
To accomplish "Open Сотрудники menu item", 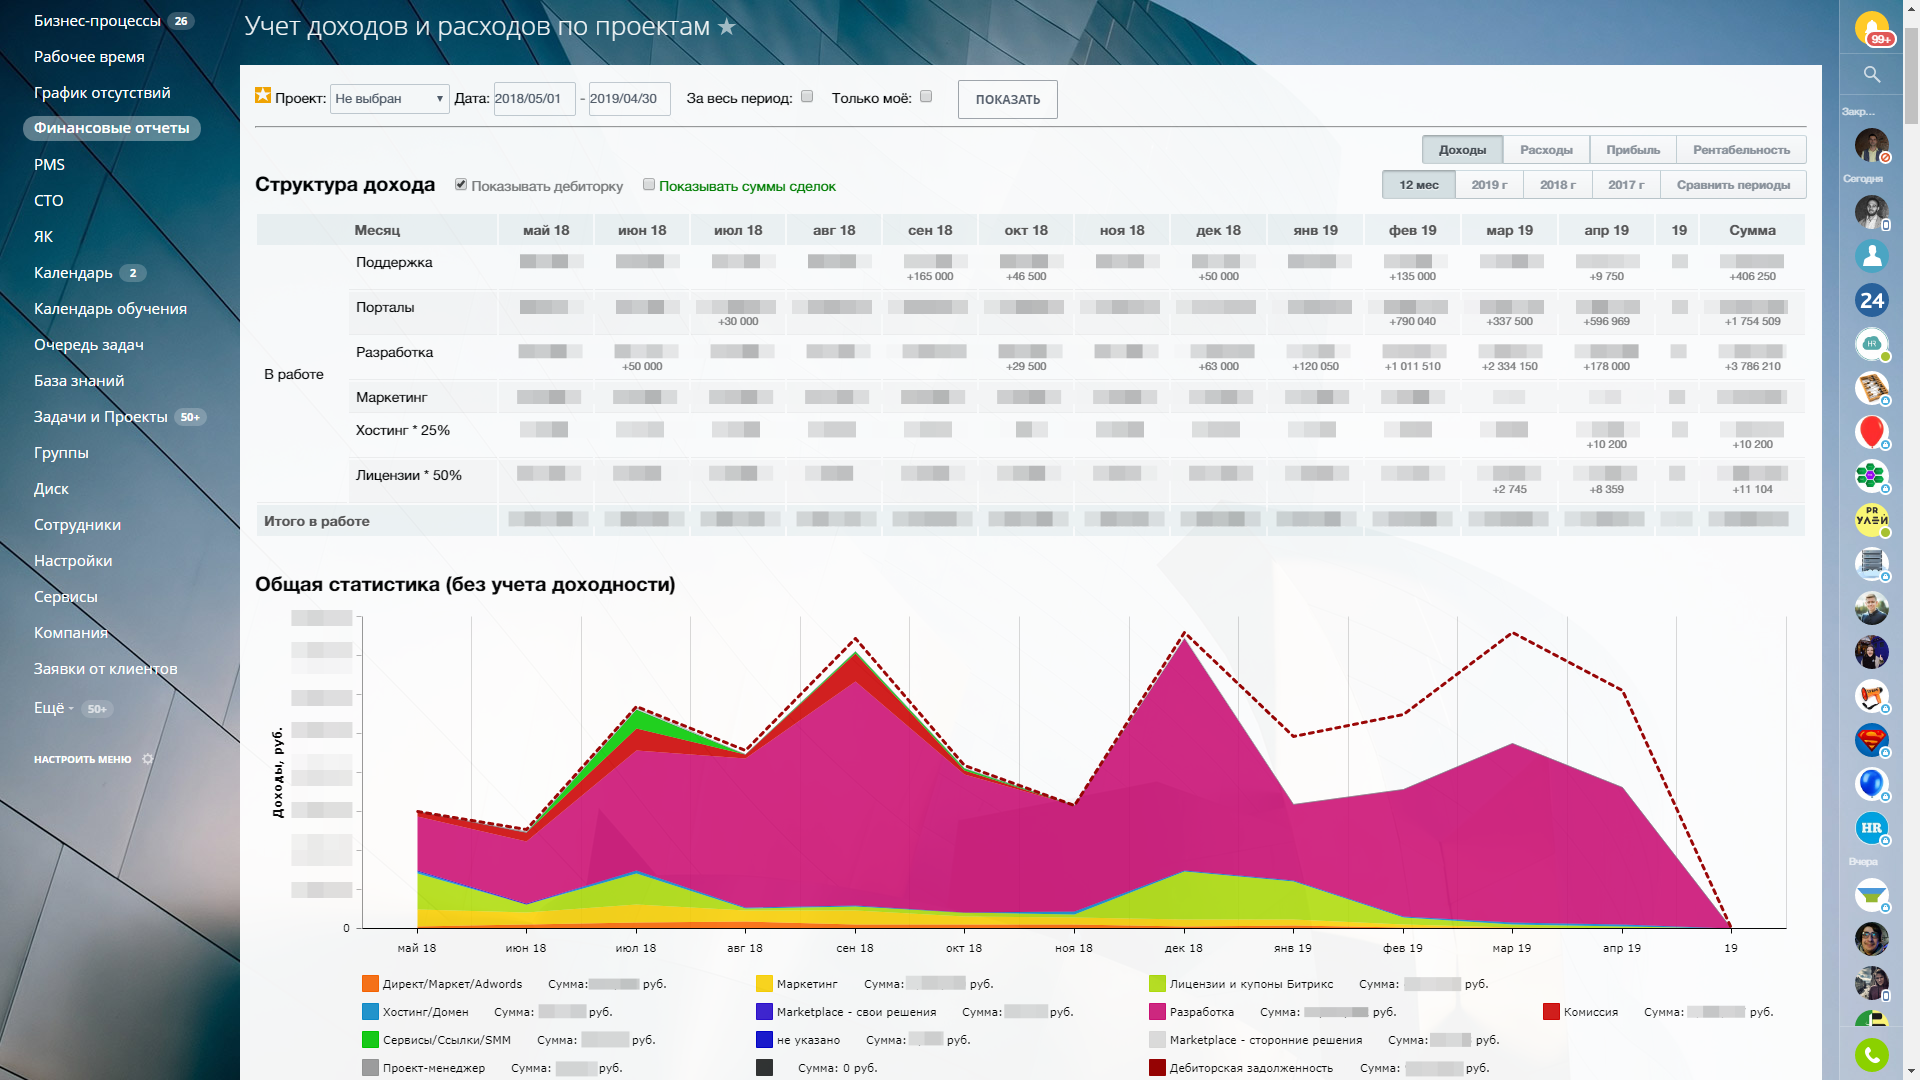I will [x=77, y=525].
